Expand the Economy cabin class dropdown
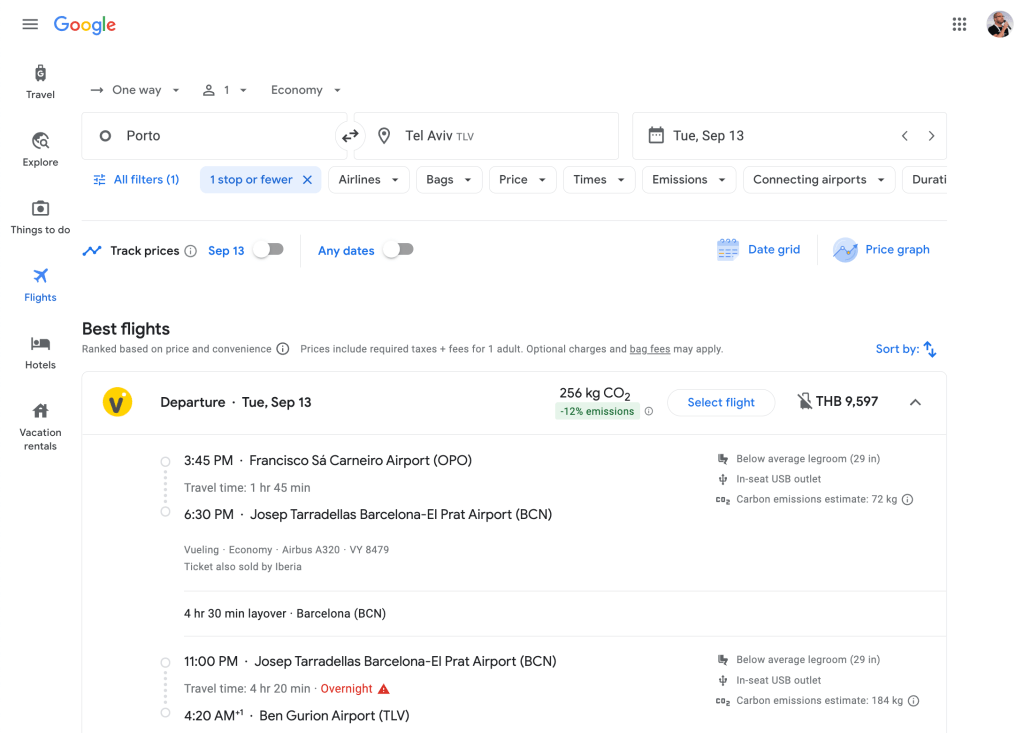Screen dimensions: 1024x733 coord(306,90)
